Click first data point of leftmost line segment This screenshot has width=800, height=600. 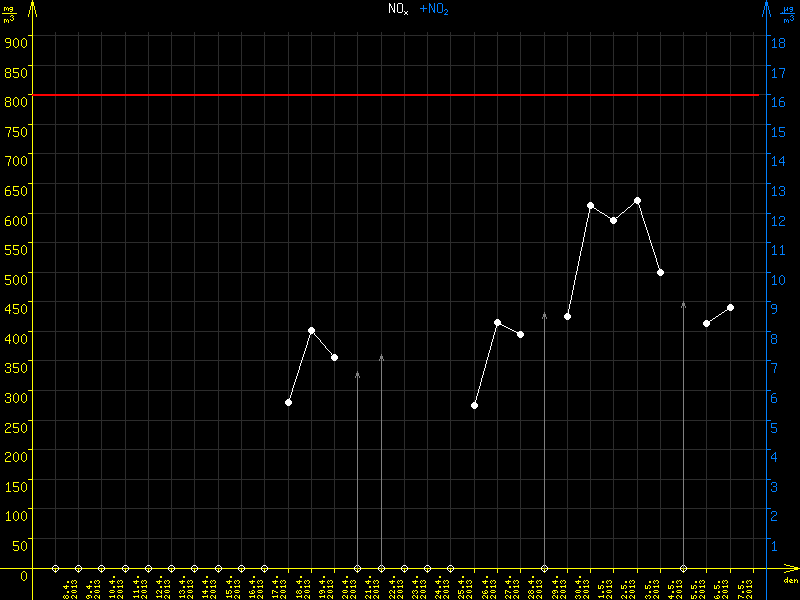click(x=288, y=402)
